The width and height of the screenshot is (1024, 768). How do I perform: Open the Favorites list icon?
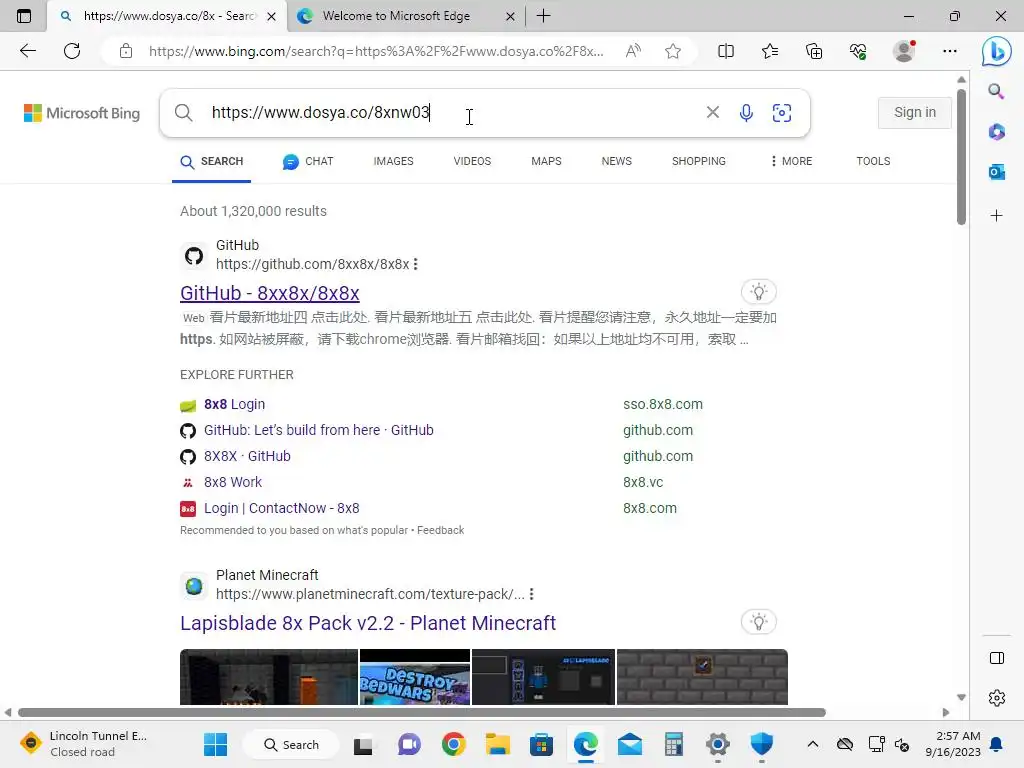(770, 51)
